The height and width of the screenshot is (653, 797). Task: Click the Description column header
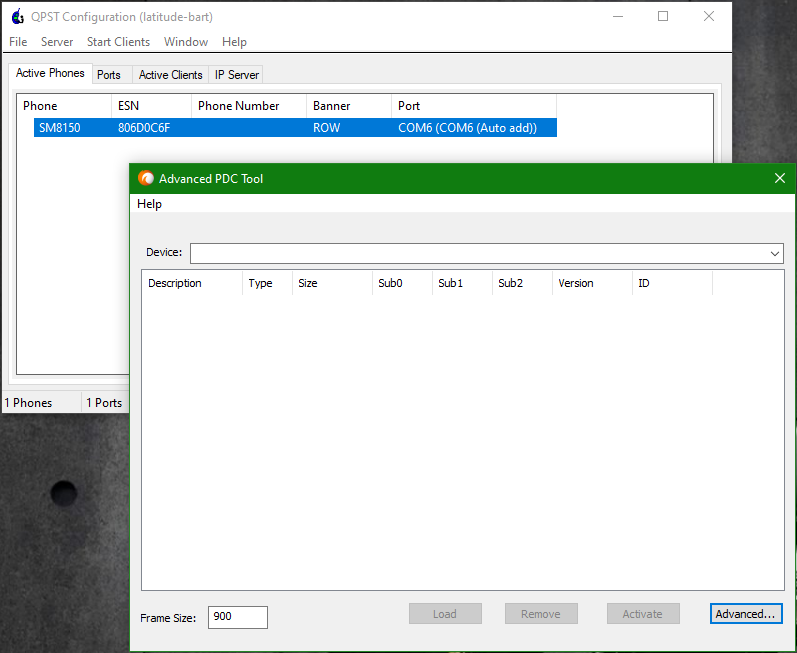click(x=192, y=283)
